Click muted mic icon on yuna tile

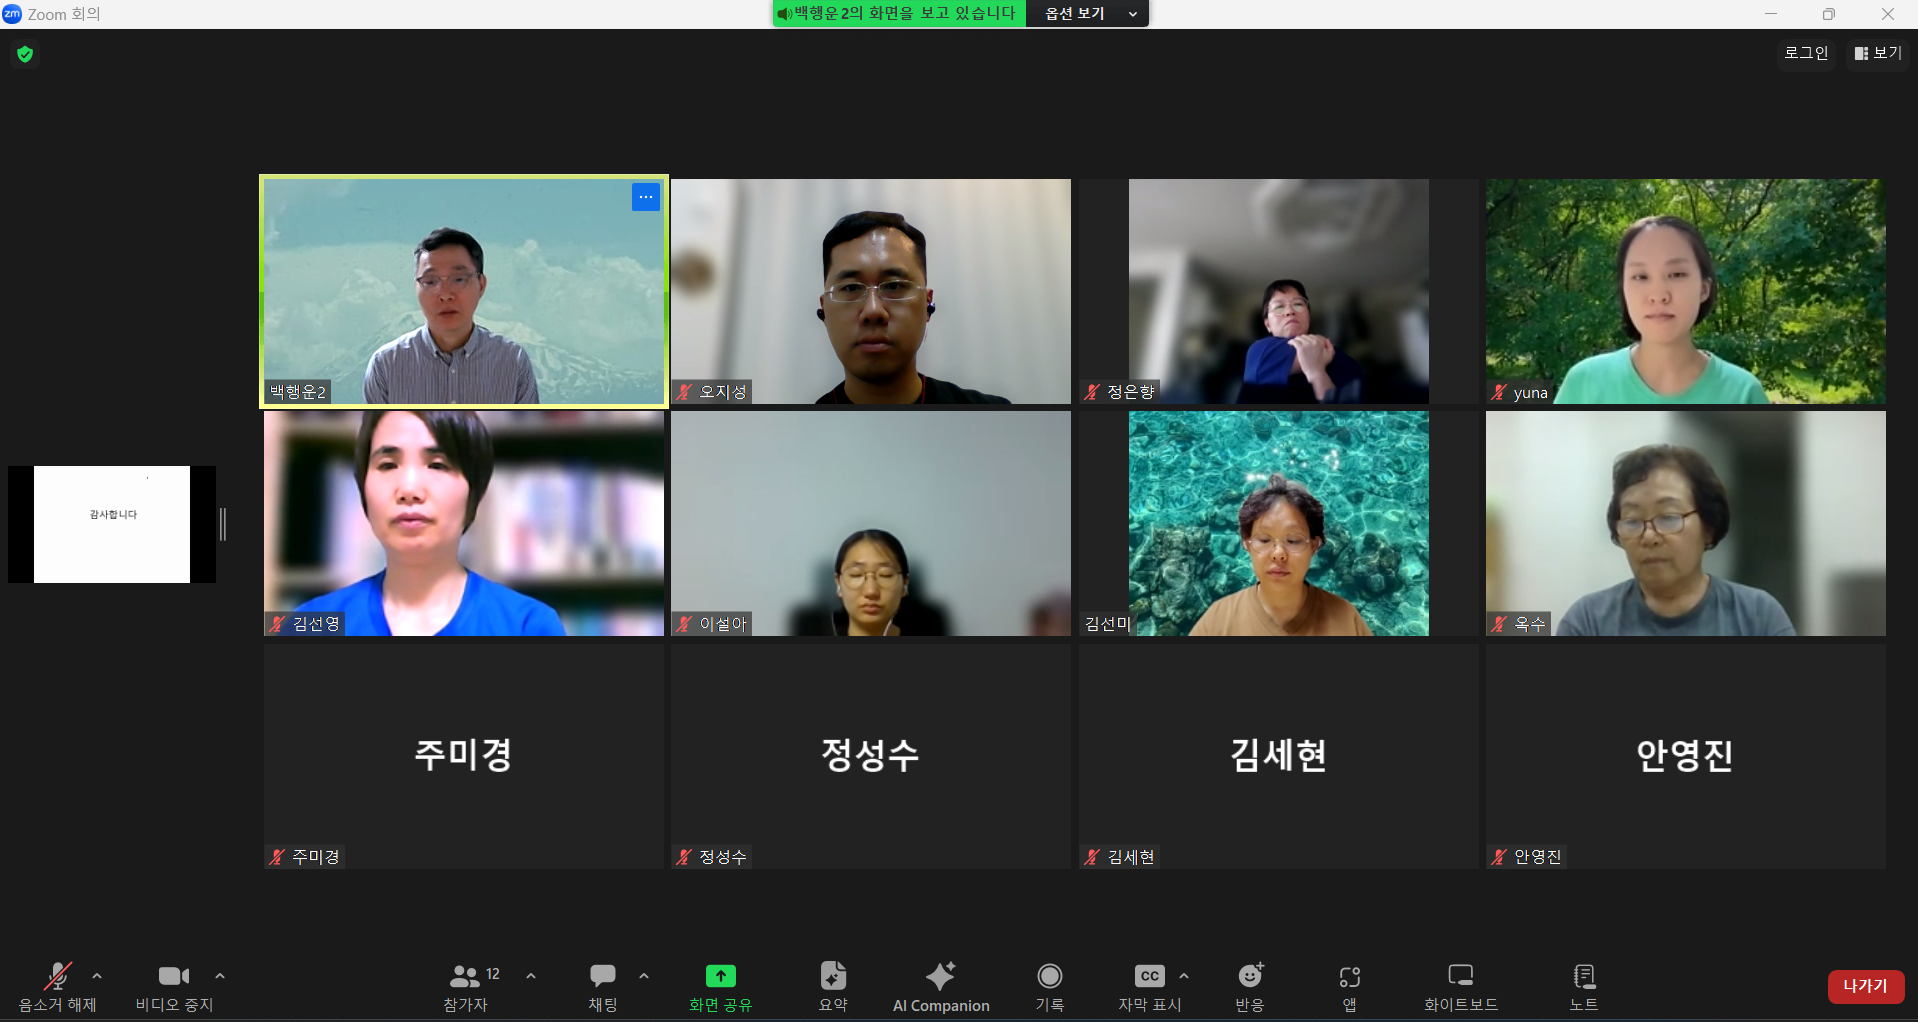1499,392
